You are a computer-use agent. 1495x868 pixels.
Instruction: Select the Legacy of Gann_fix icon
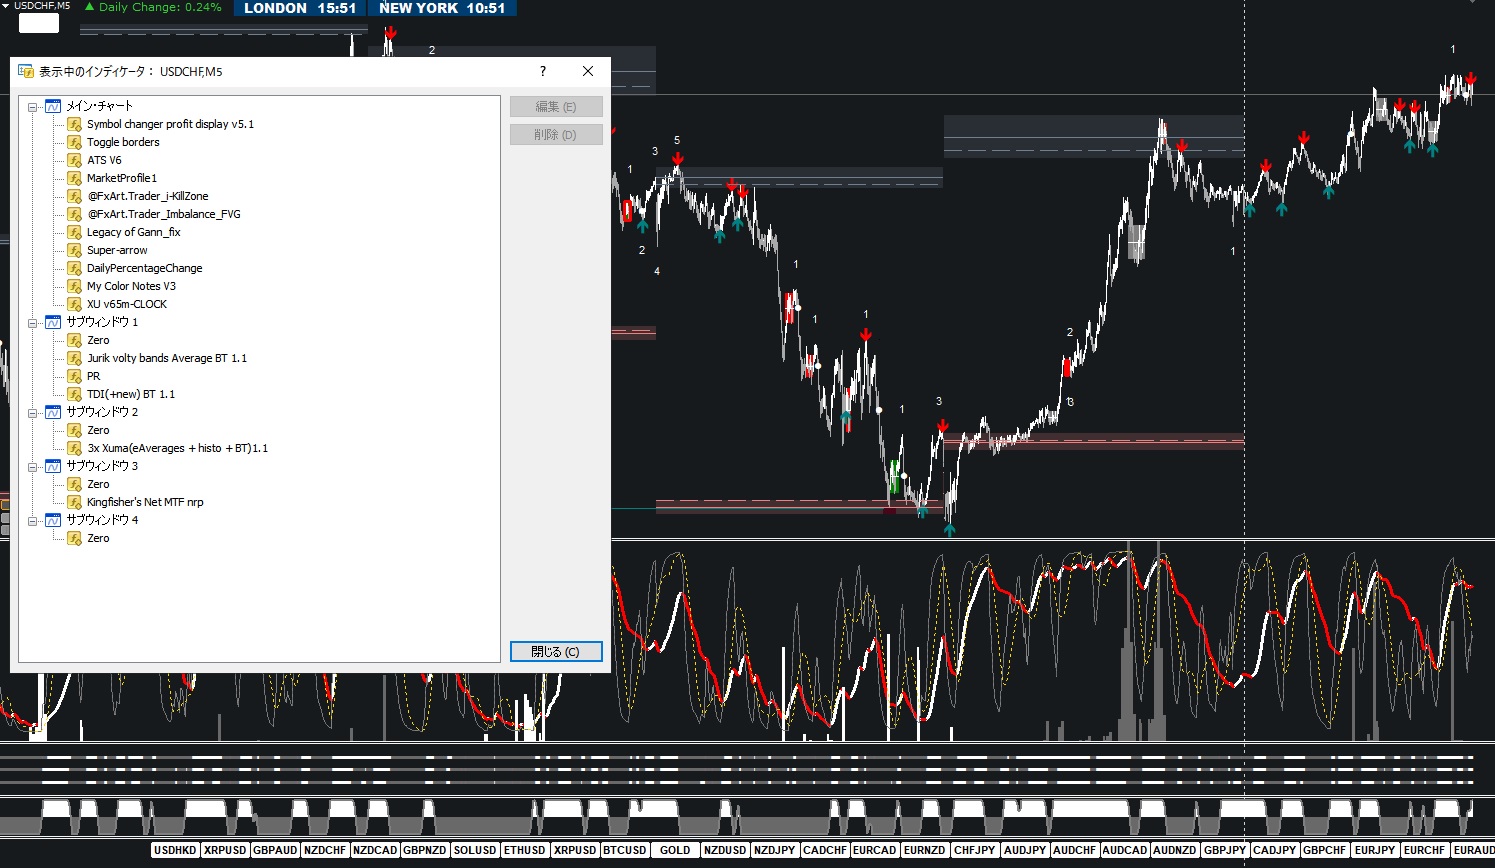tap(74, 232)
